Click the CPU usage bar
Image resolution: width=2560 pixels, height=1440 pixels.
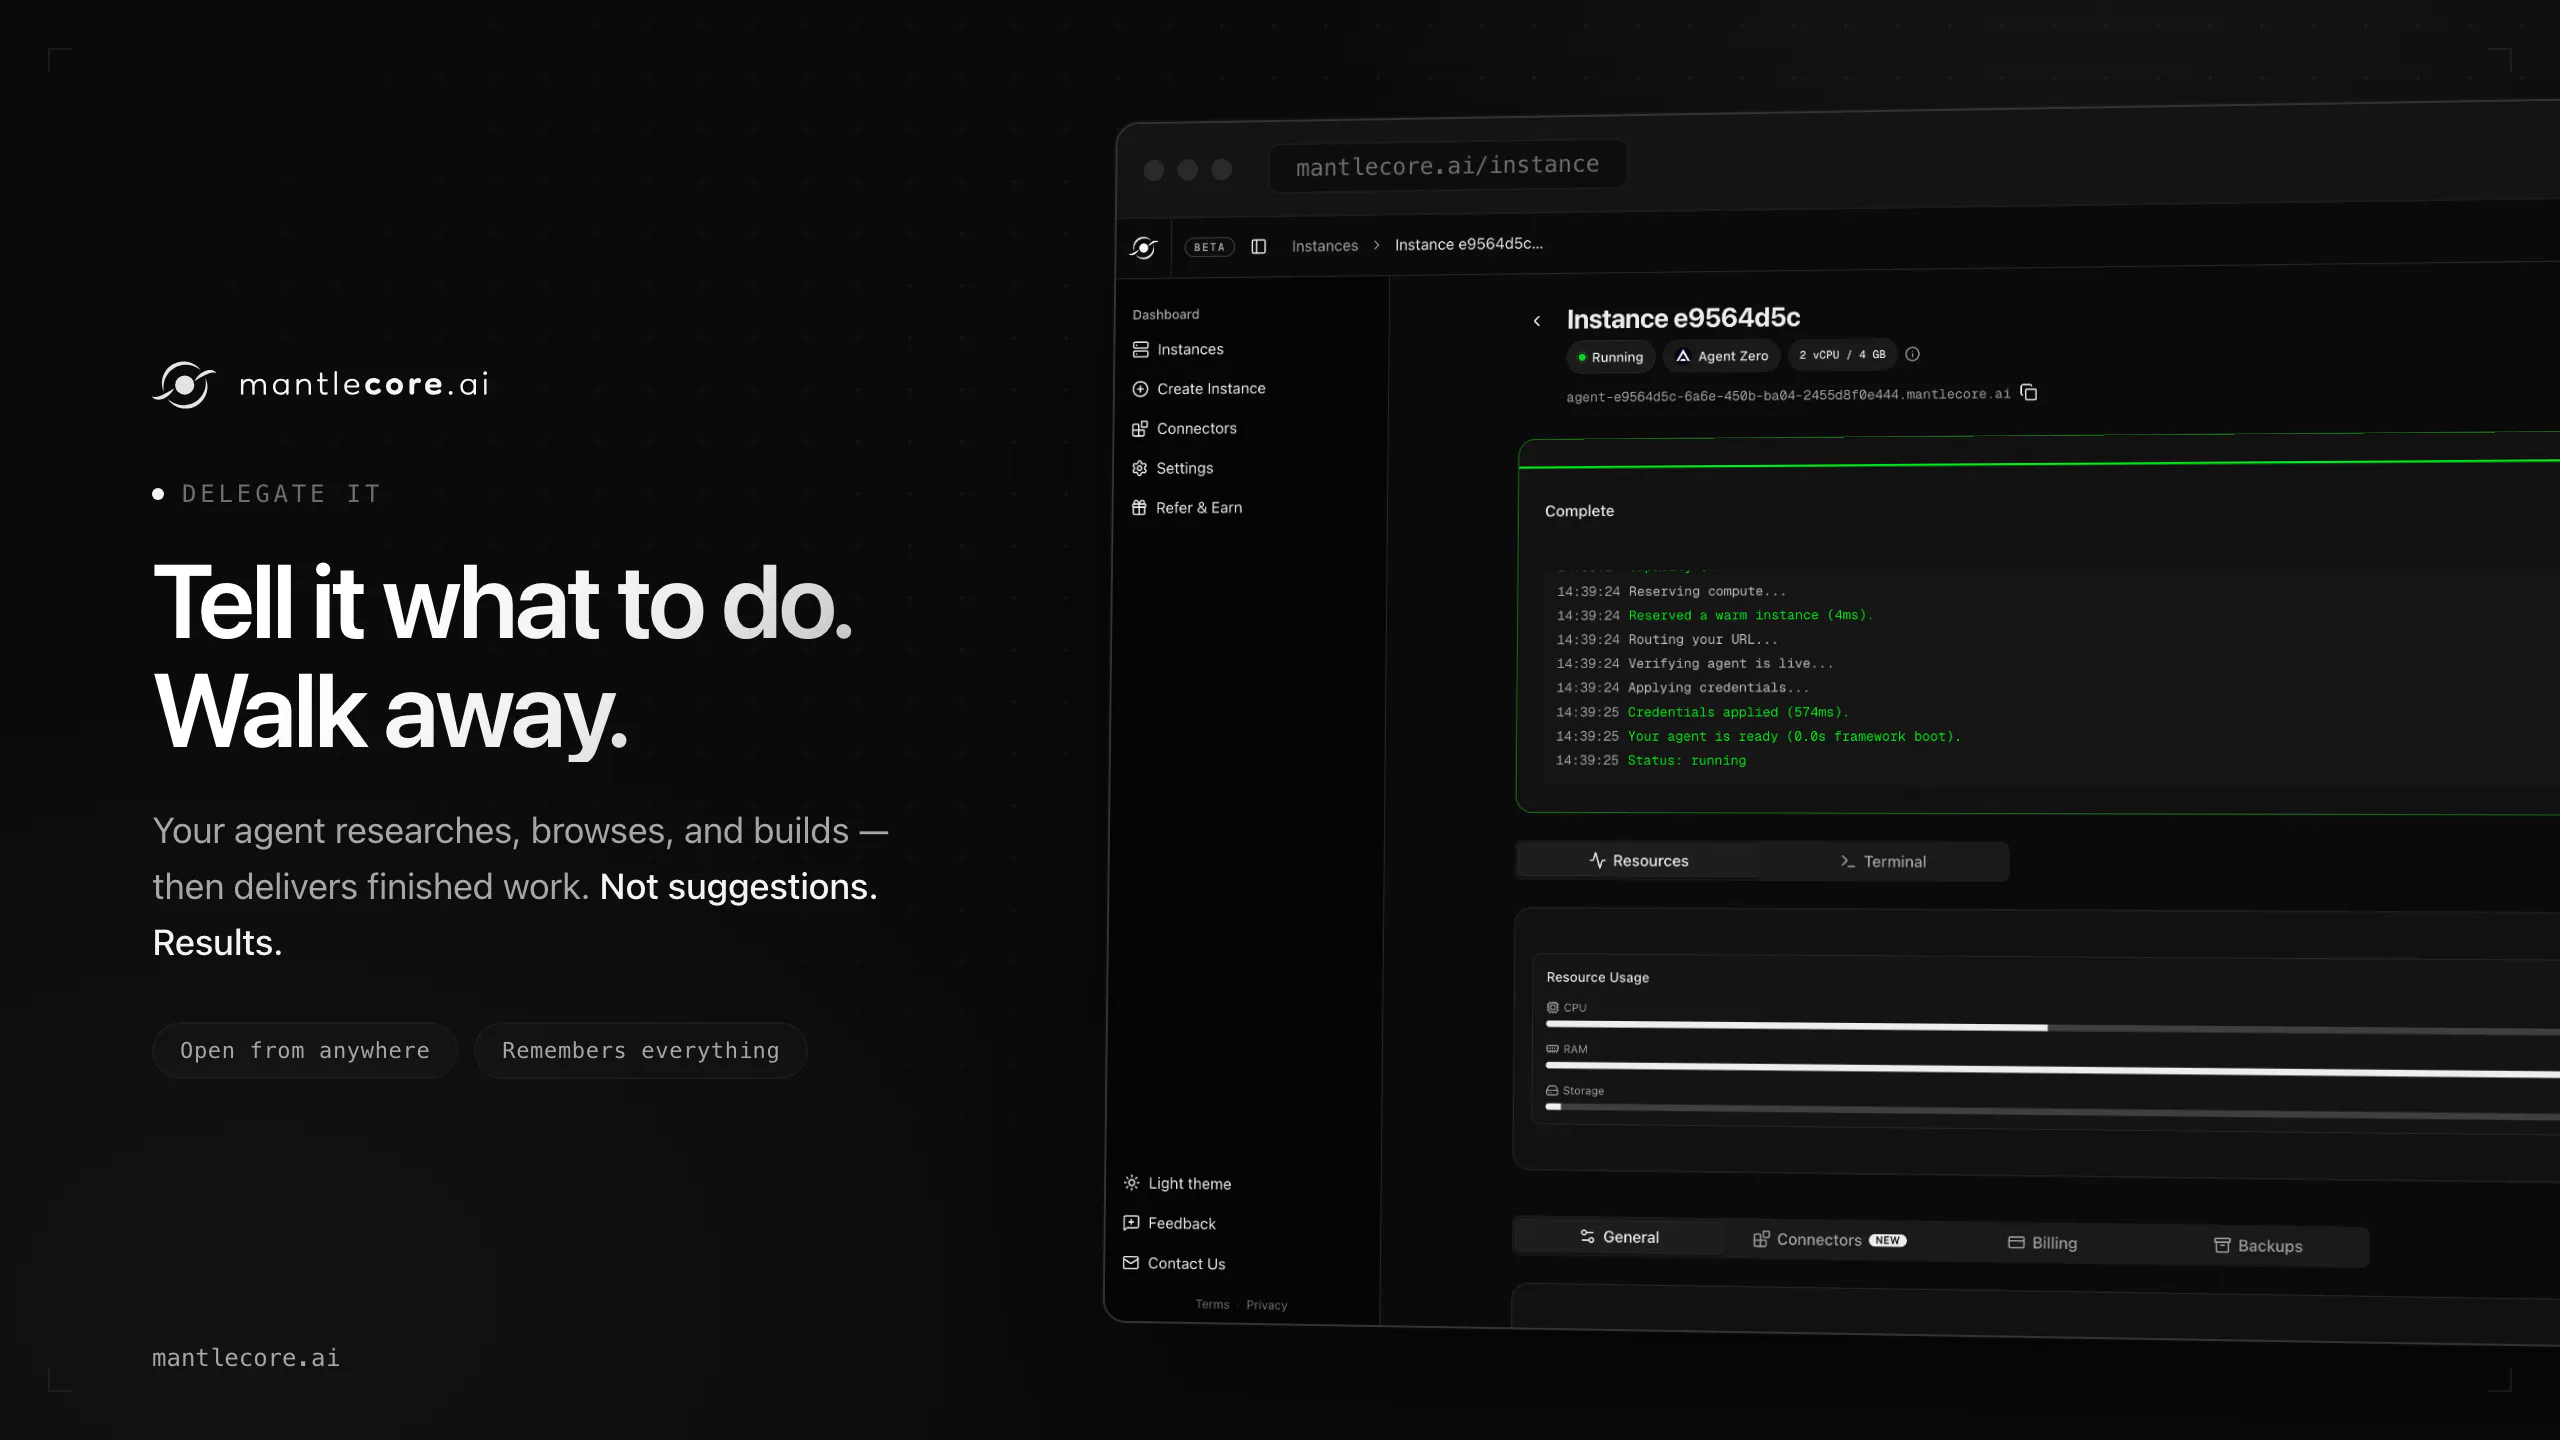(x=2052, y=1028)
